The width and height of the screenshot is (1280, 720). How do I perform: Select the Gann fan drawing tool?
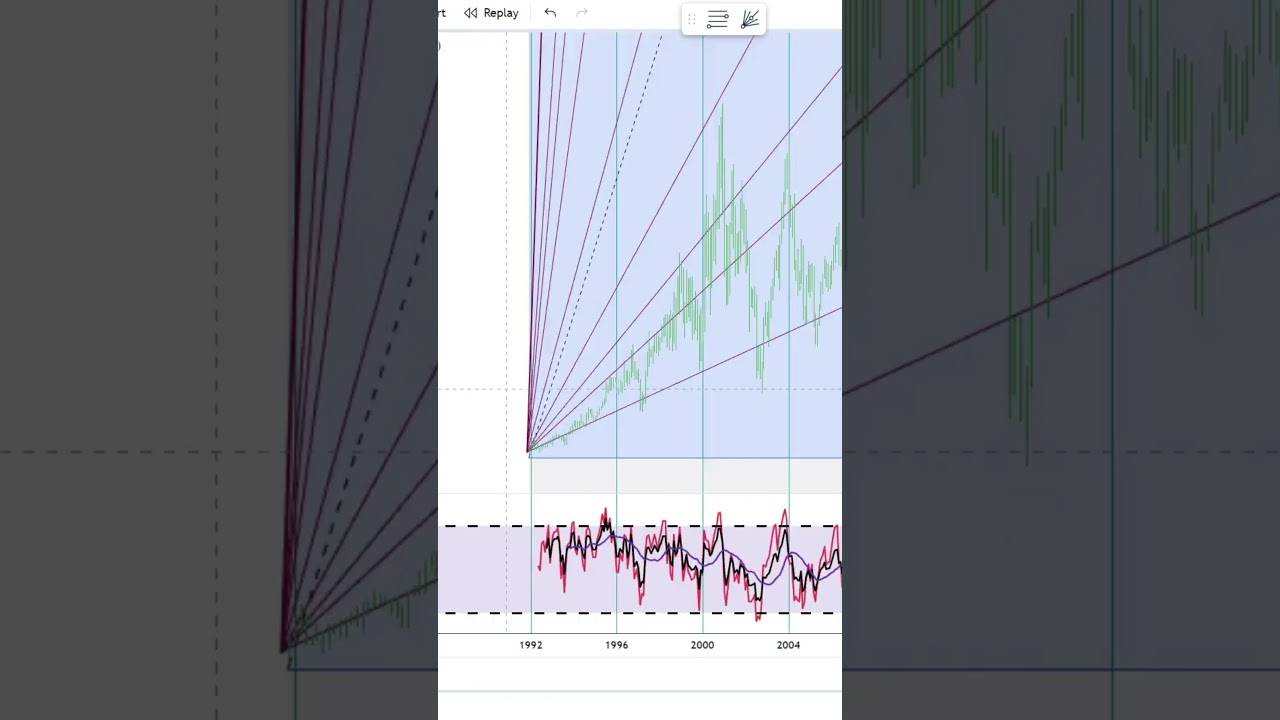click(750, 19)
